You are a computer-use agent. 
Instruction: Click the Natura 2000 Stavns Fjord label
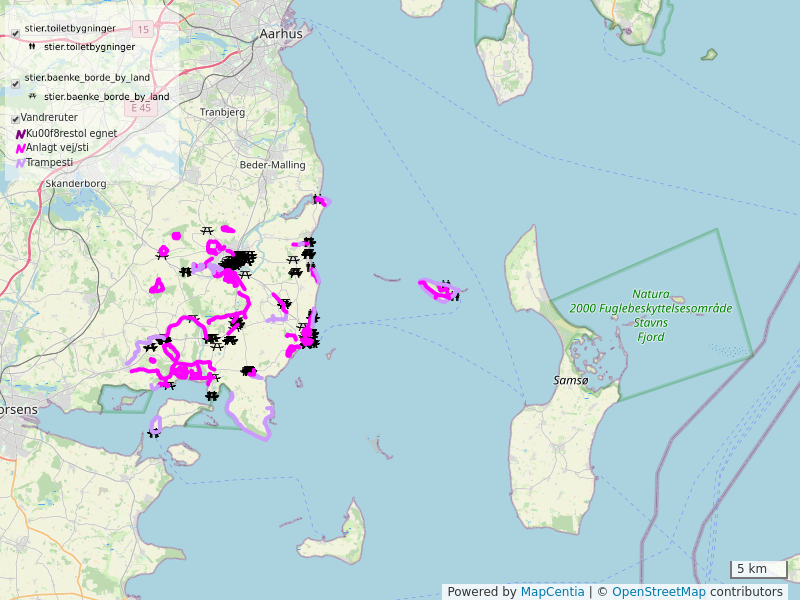click(x=651, y=315)
